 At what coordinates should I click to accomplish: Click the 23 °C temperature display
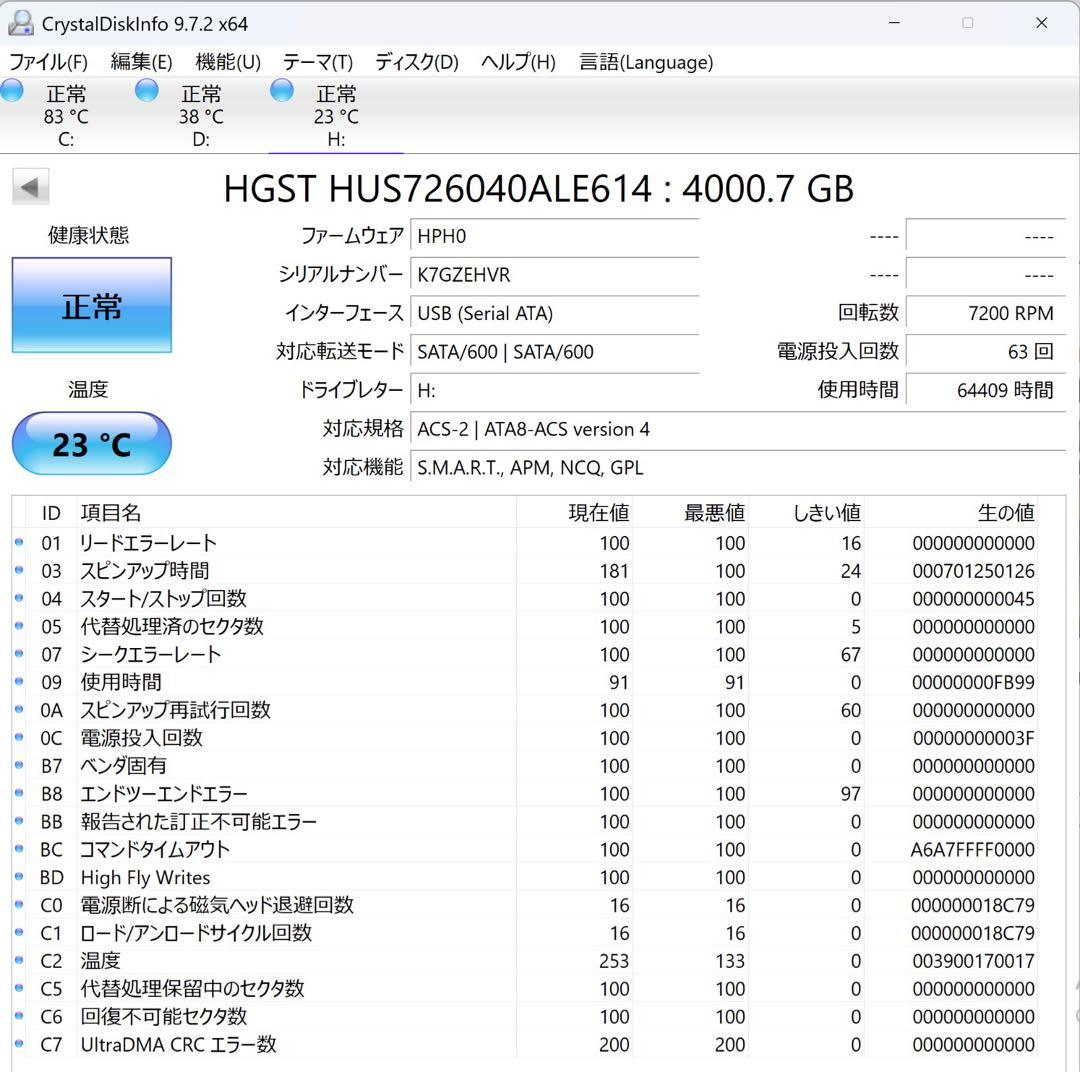(91, 443)
